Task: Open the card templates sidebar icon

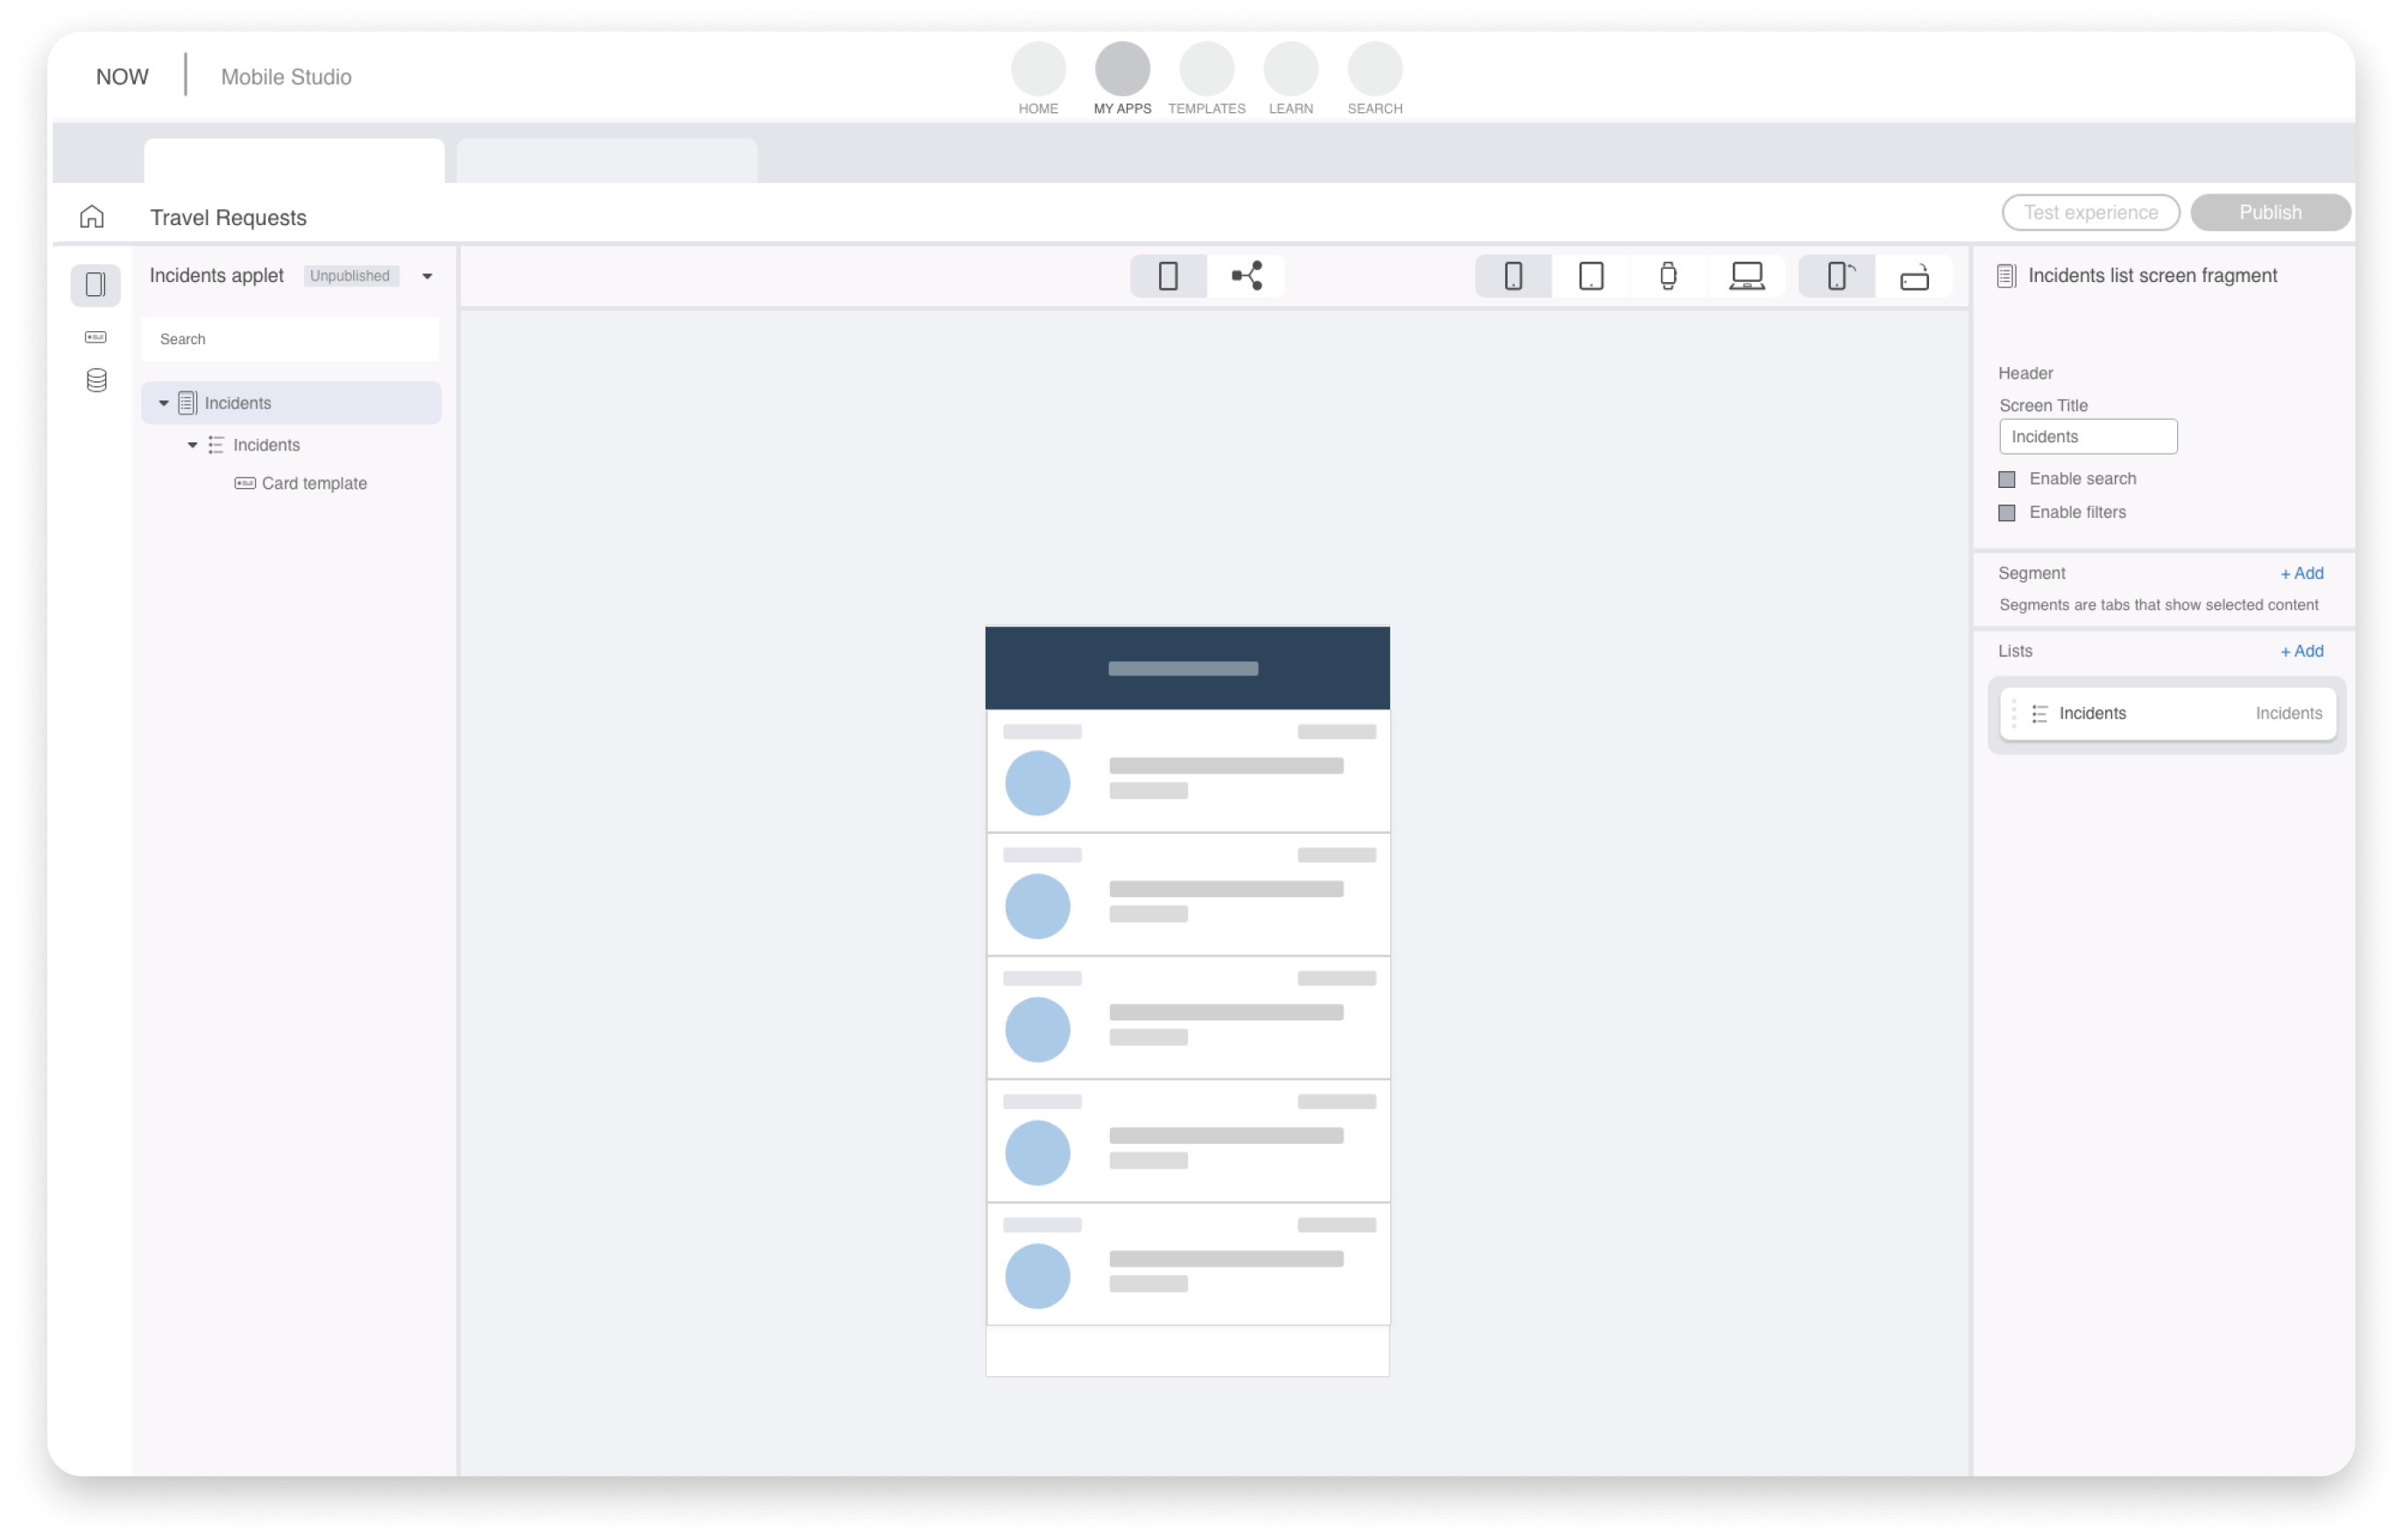Action: pyautogui.click(x=96, y=337)
